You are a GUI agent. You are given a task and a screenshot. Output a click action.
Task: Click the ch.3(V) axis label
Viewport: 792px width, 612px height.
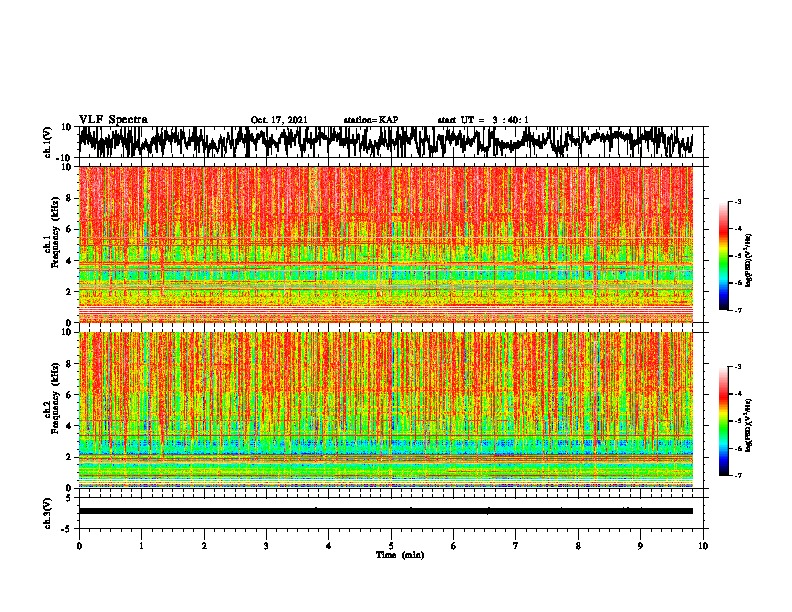click(x=48, y=513)
